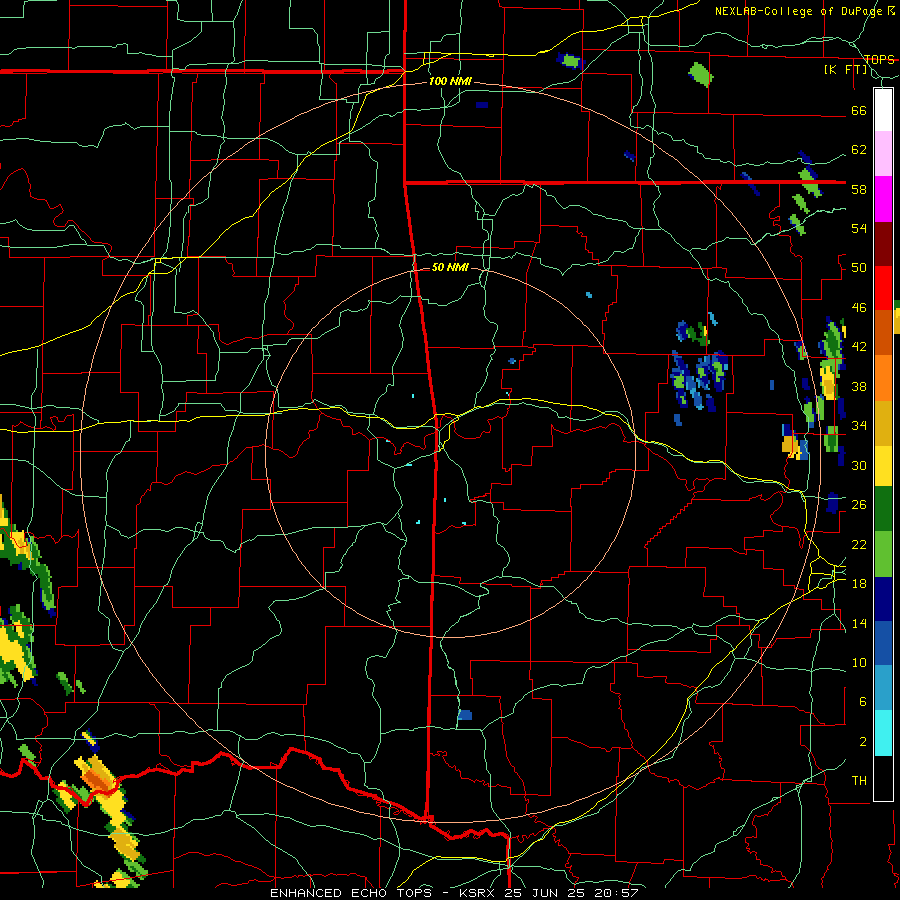This screenshot has width=900, height=900.
Task: Click the 2 legend value
Action: [x=862, y=742]
